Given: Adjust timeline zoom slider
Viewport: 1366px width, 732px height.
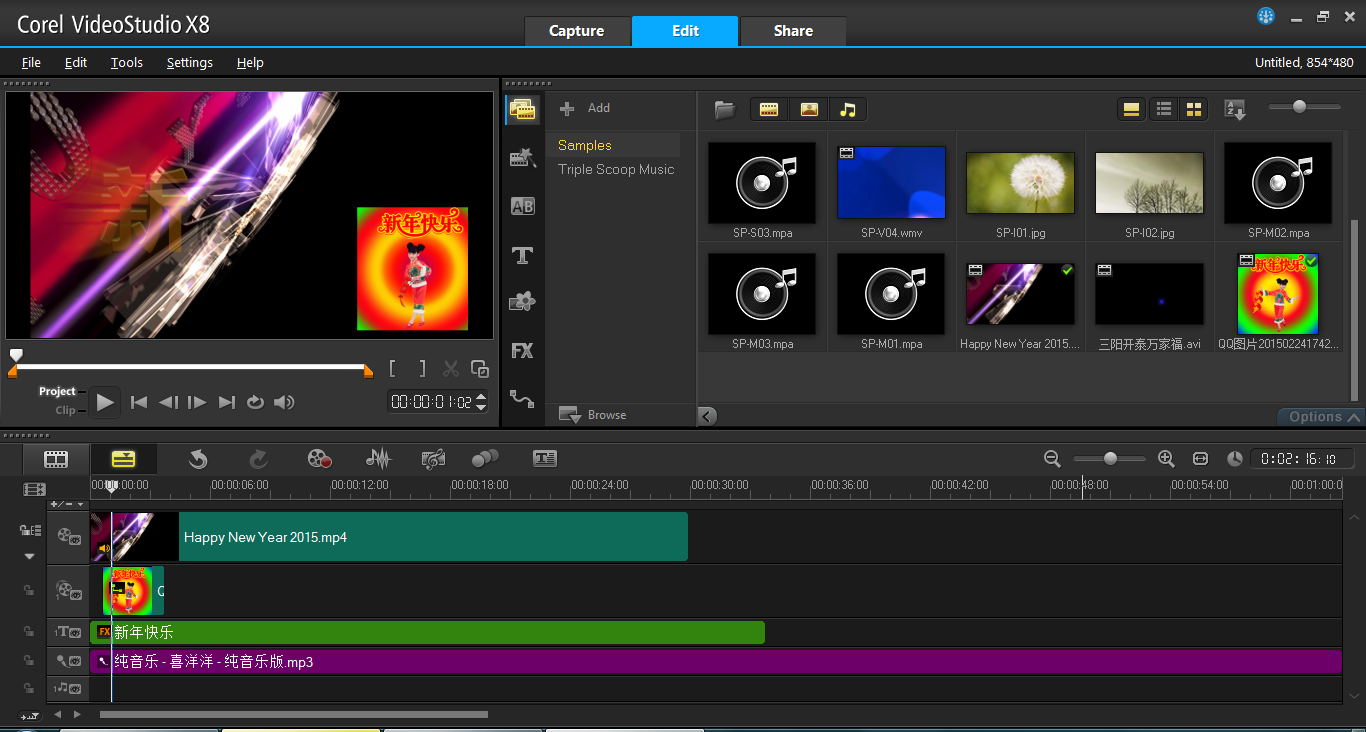Looking at the screenshot, I should [x=1110, y=458].
